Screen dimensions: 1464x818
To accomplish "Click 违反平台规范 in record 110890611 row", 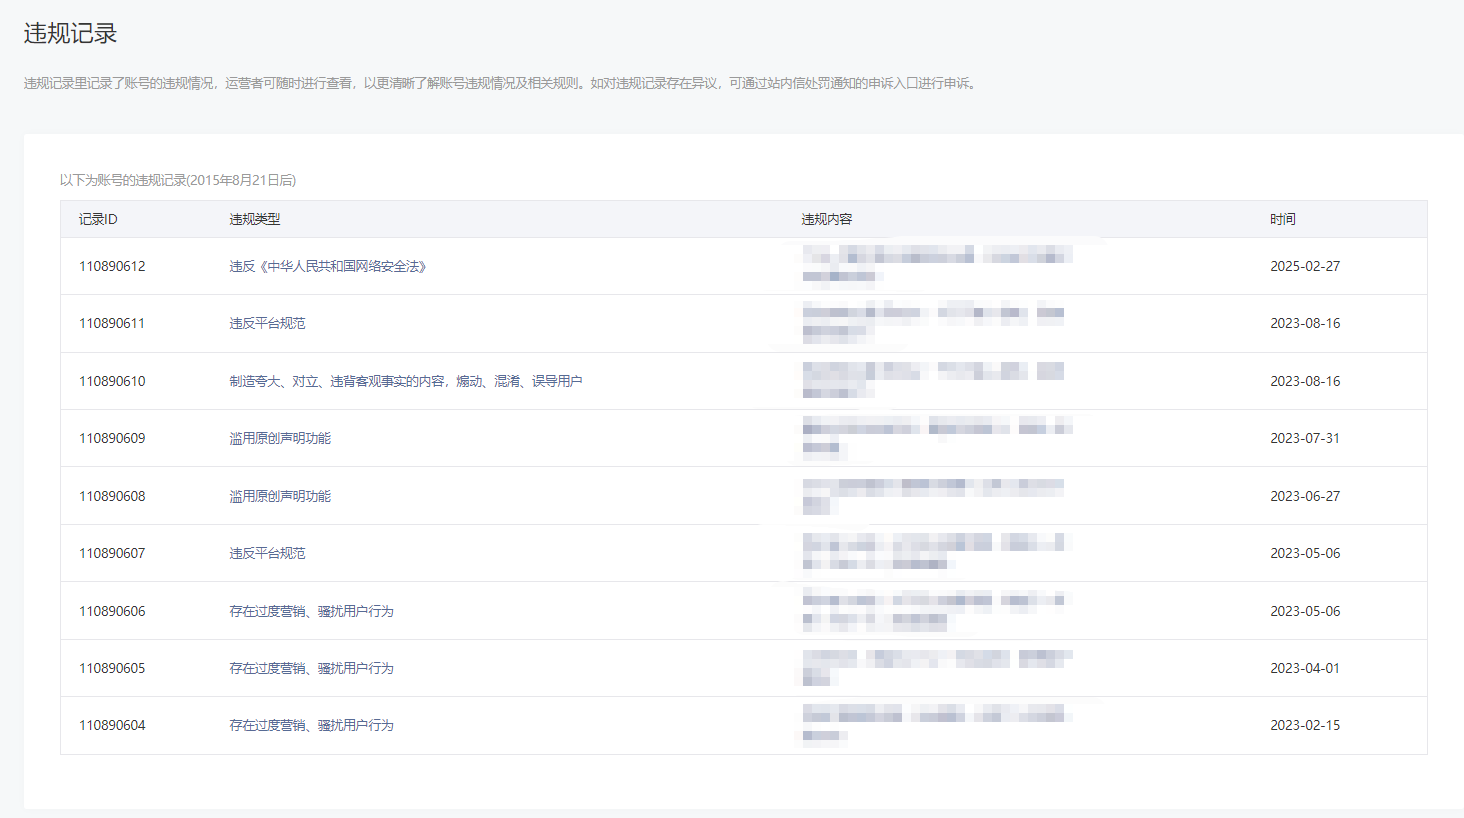I will (x=267, y=323).
